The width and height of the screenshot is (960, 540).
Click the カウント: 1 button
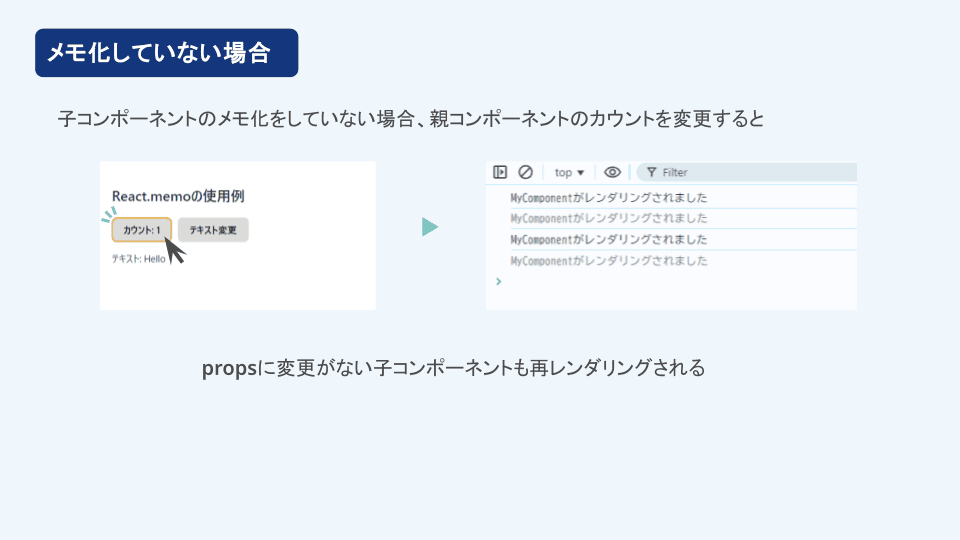tap(141, 230)
